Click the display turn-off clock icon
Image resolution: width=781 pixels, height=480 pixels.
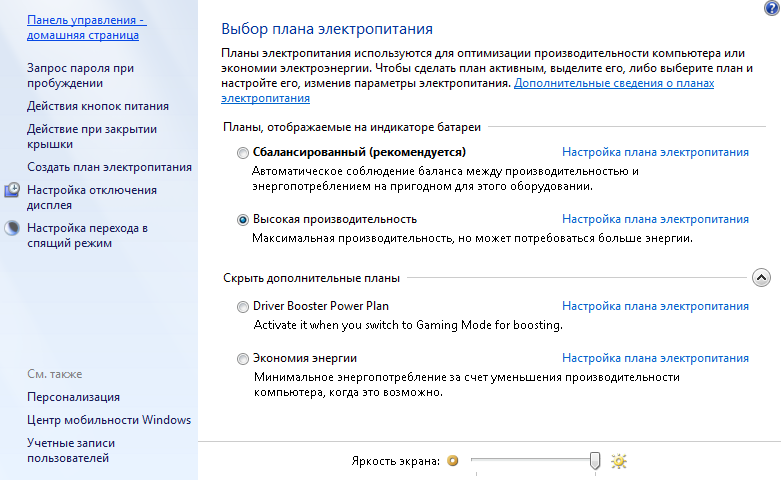(12, 190)
